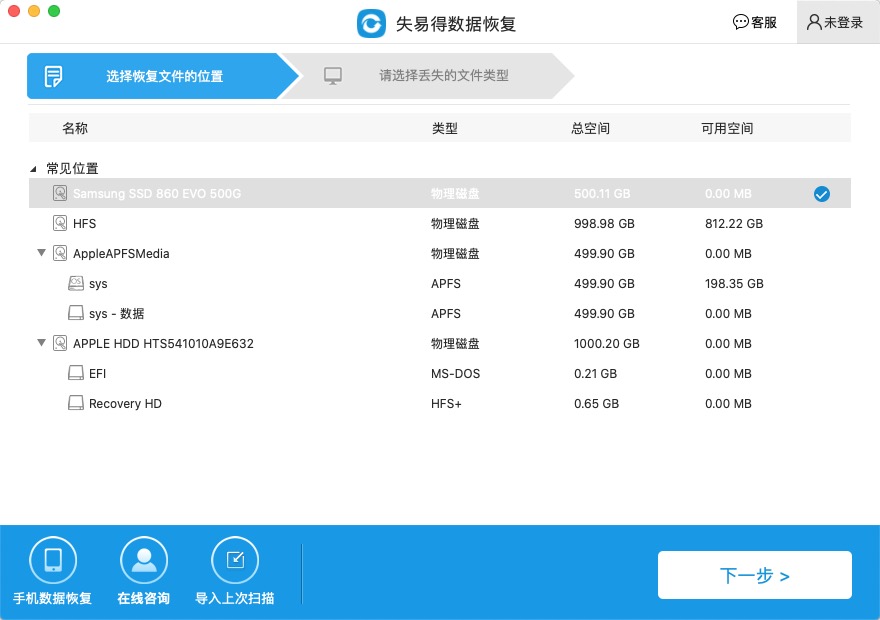
Task: Collapse the APPLE HDD disclosure triangle
Action: coord(42,343)
